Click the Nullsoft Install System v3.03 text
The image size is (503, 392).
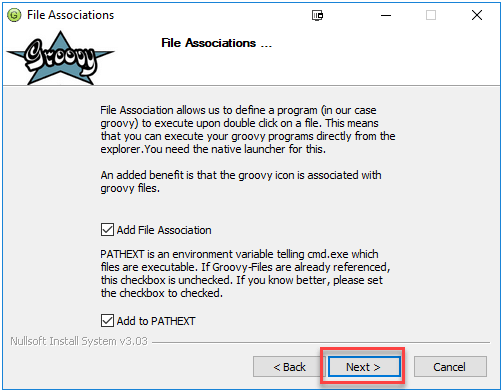point(79,341)
